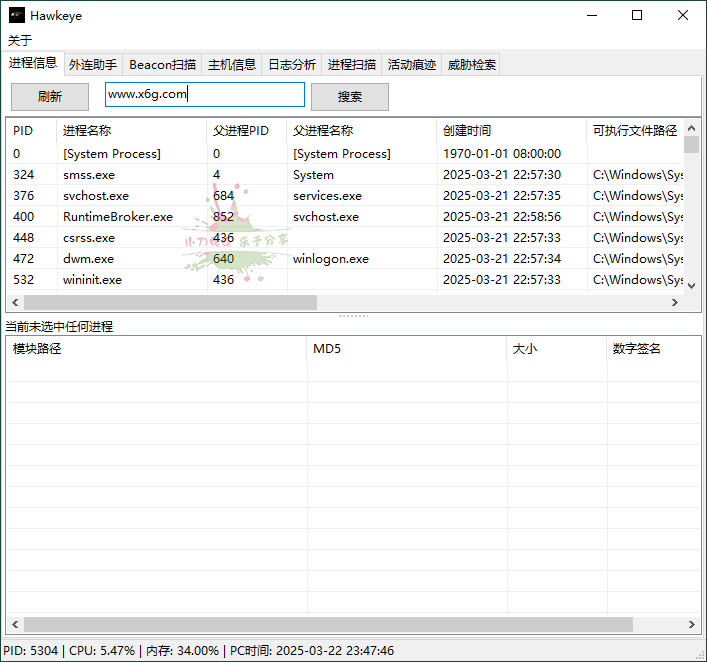Select the 主机信息 tab
Screen dimensions: 707x662
(232, 64)
